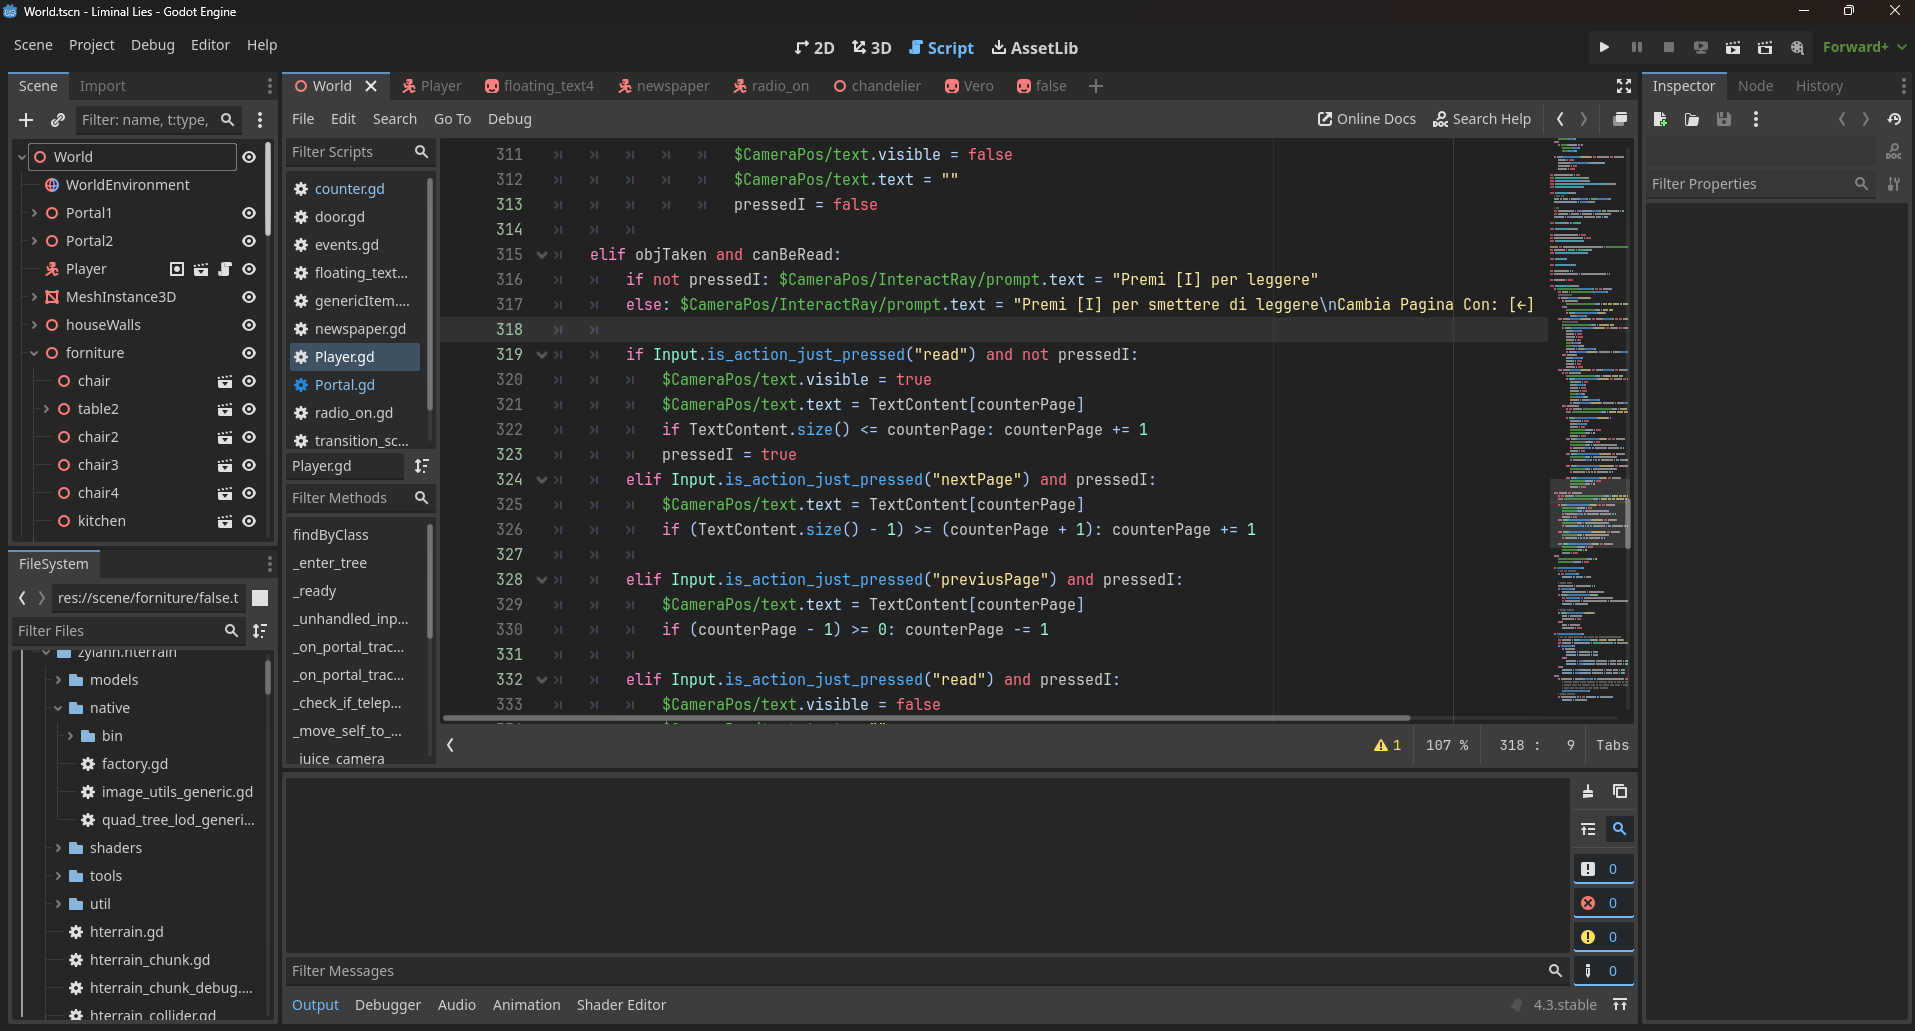Viewport: 1915px width, 1031px height.
Task: Add a new scene tab plus
Action: click(x=1096, y=86)
